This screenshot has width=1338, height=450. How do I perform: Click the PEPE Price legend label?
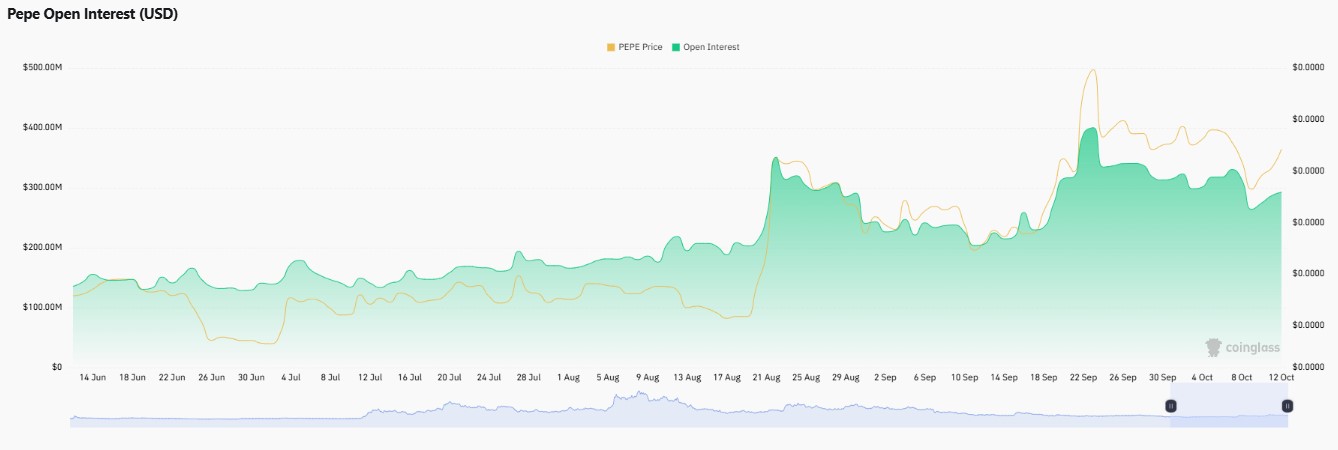click(x=641, y=47)
